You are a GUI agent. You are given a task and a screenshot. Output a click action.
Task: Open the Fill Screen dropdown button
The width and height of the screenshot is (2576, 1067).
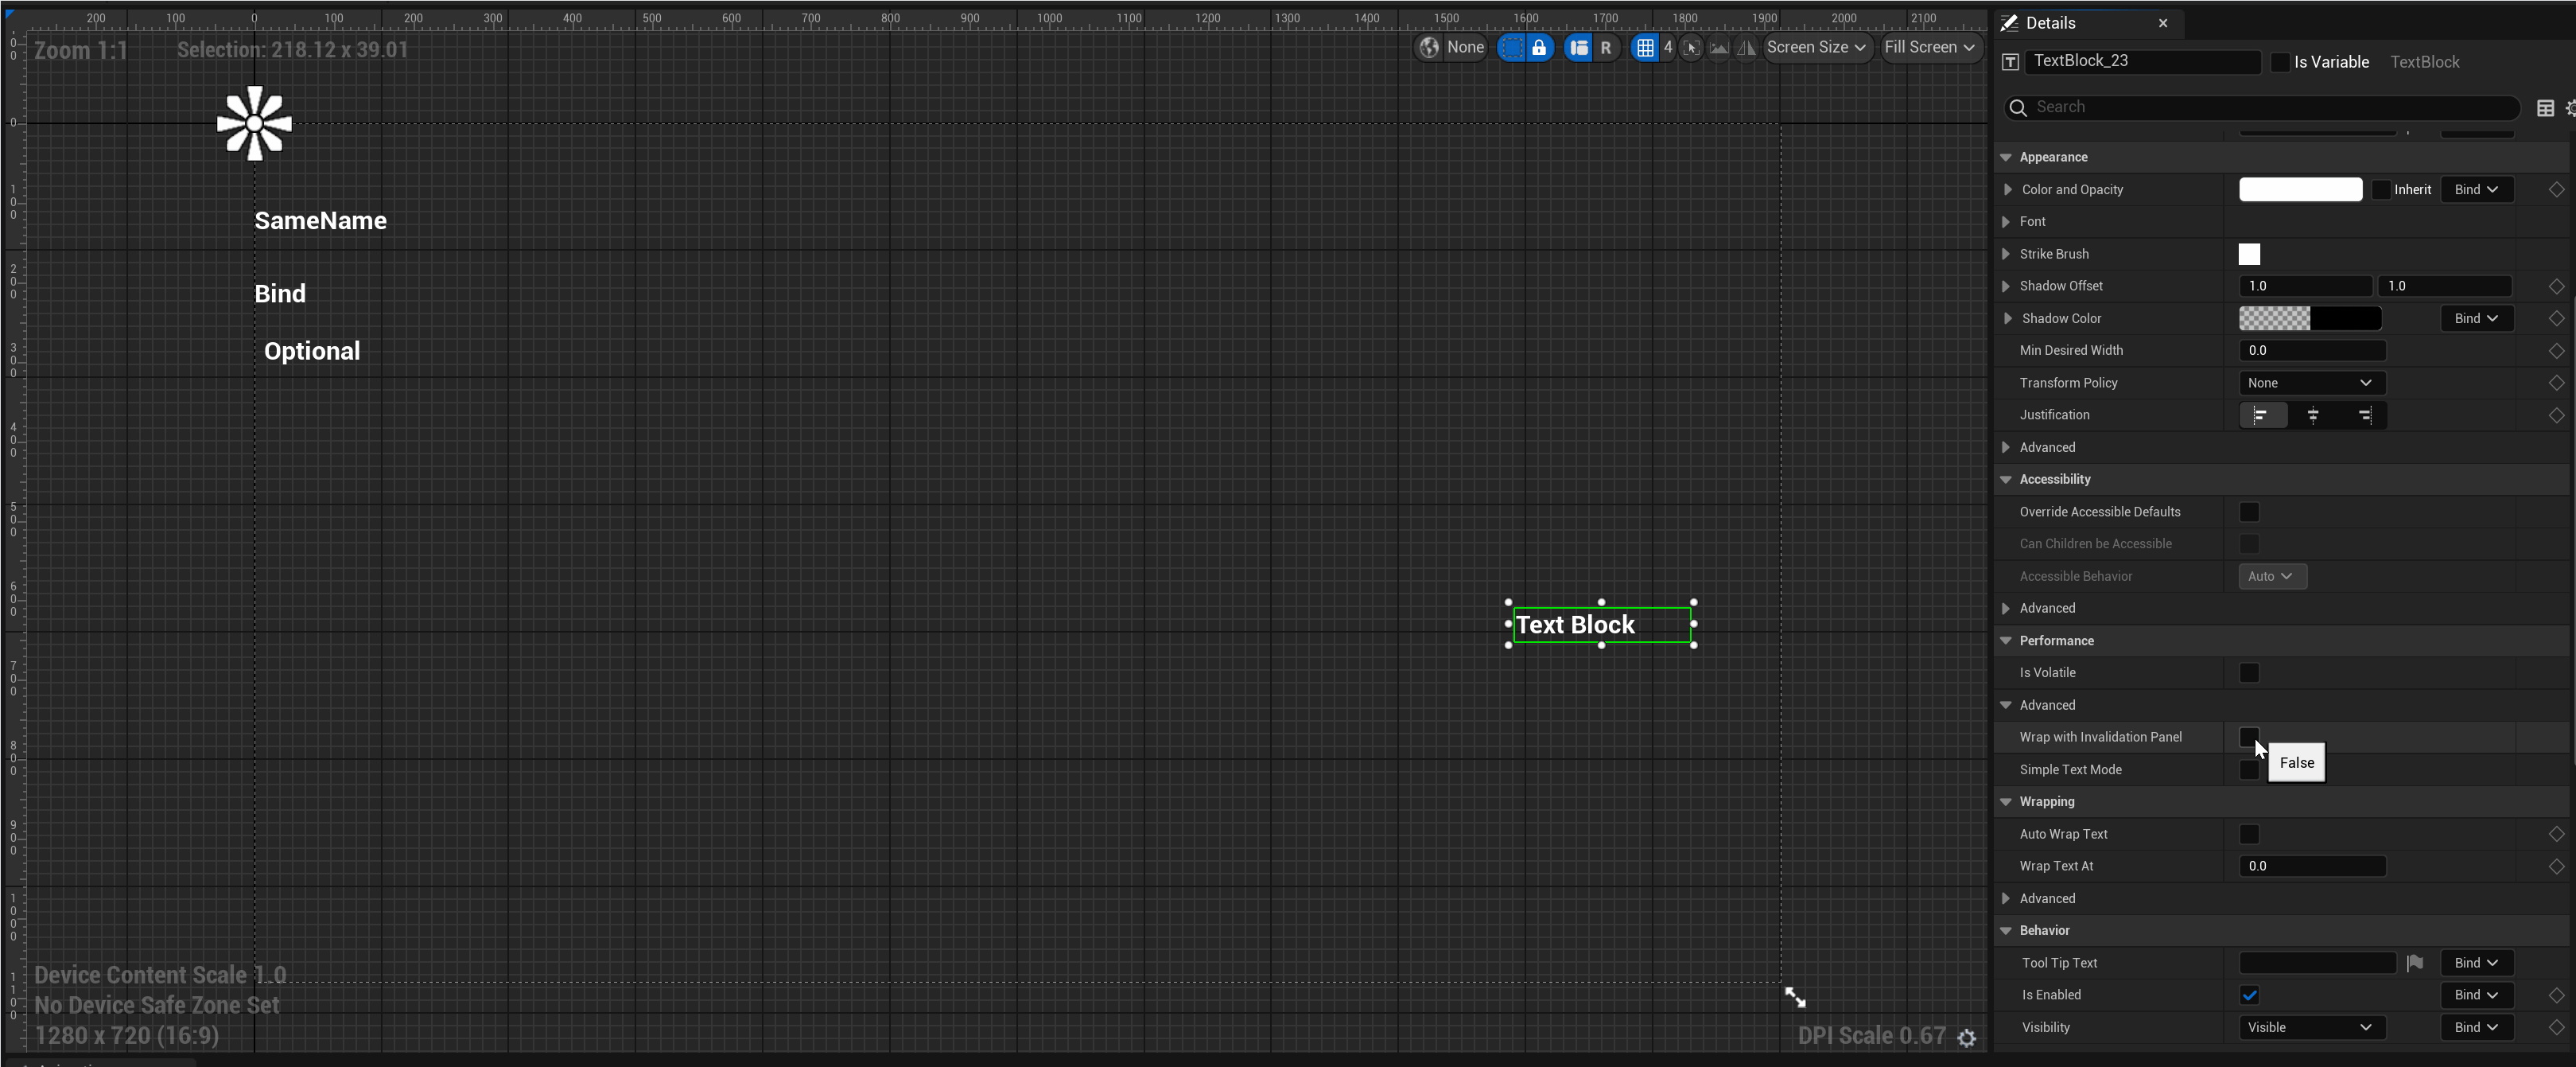pos(1928,47)
